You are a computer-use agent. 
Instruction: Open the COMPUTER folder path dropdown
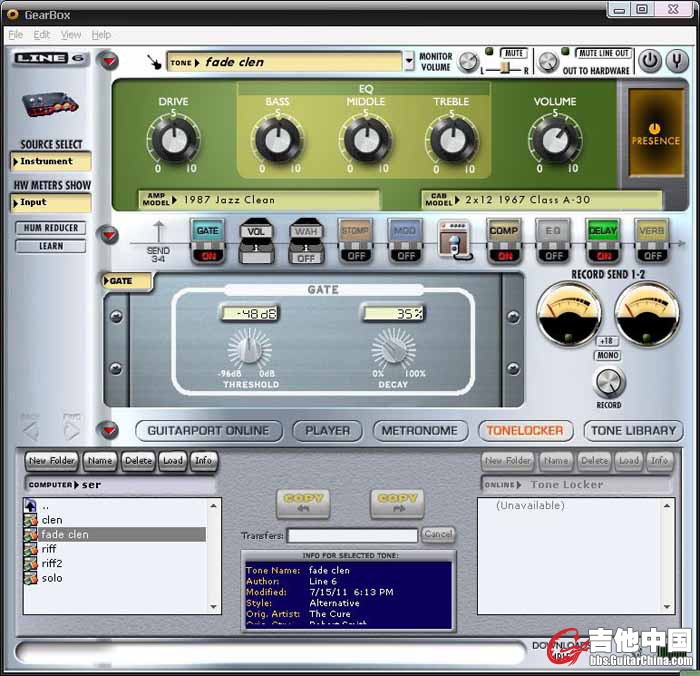[x=120, y=484]
